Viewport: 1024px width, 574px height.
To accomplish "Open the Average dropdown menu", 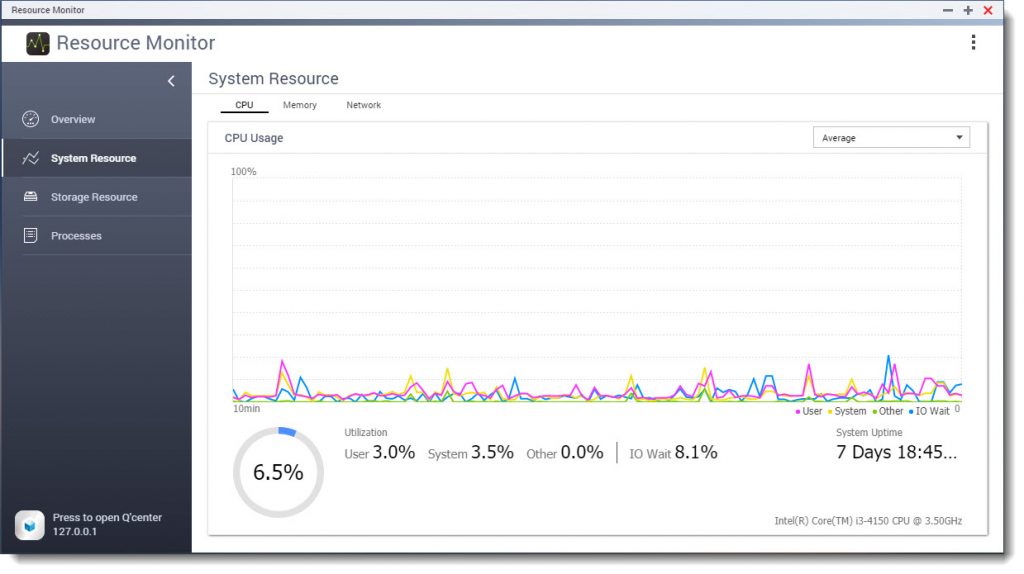I will (x=891, y=138).
